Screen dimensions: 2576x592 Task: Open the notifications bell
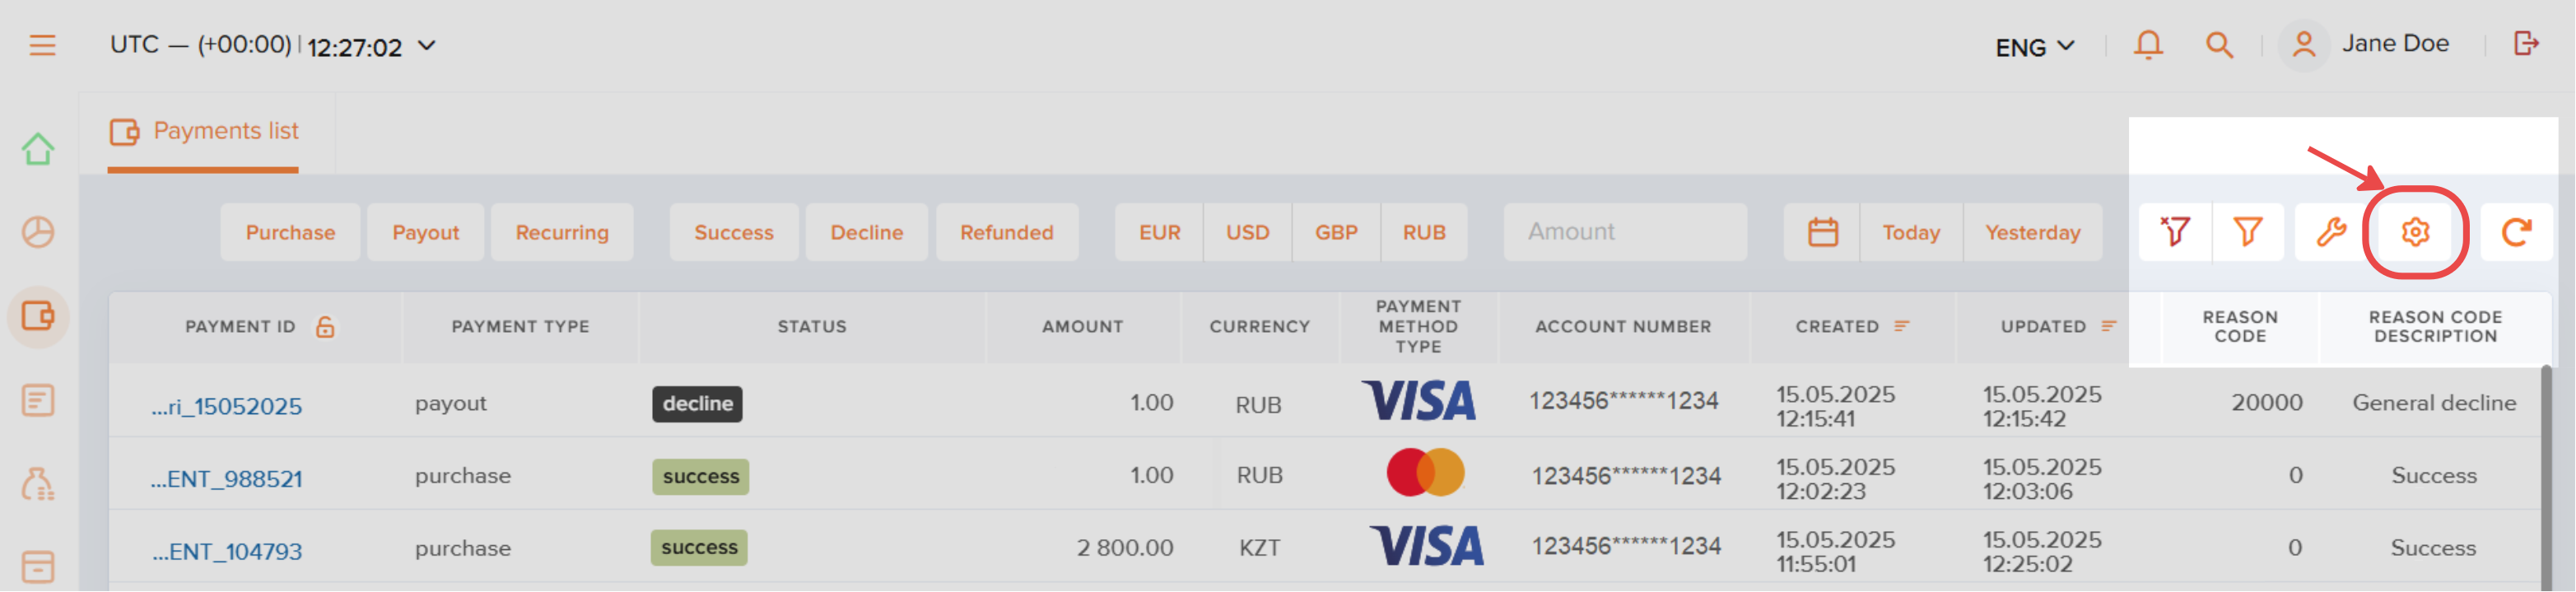pos(2148,45)
